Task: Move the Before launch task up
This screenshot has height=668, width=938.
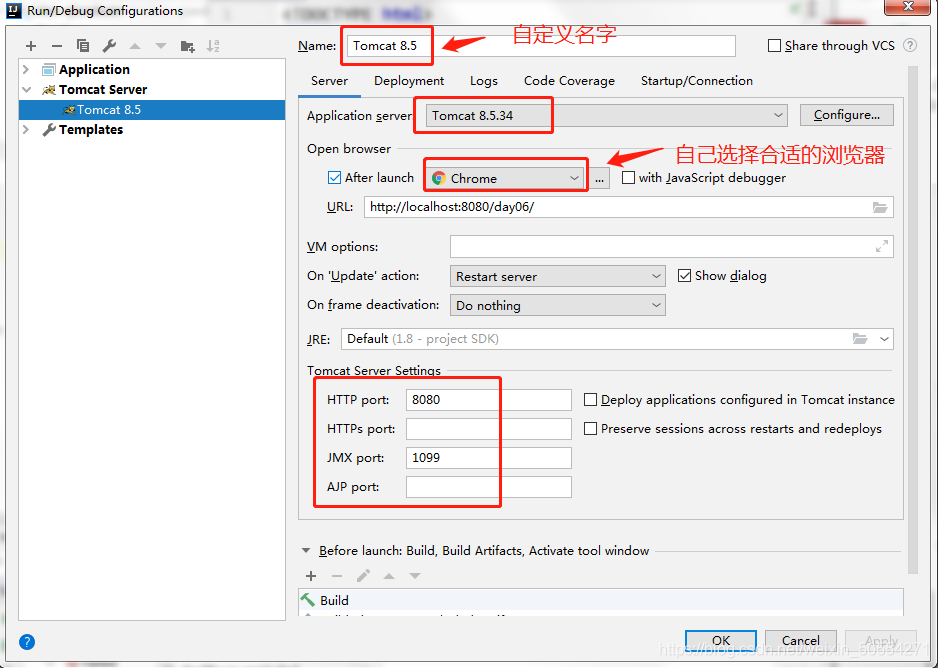Action: pos(389,576)
